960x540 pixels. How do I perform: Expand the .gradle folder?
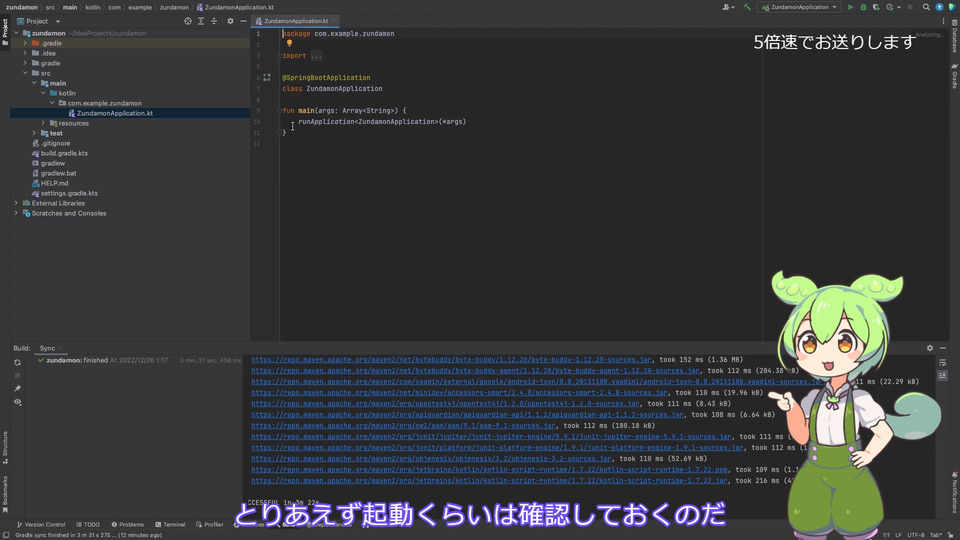pyautogui.click(x=25, y=43)
